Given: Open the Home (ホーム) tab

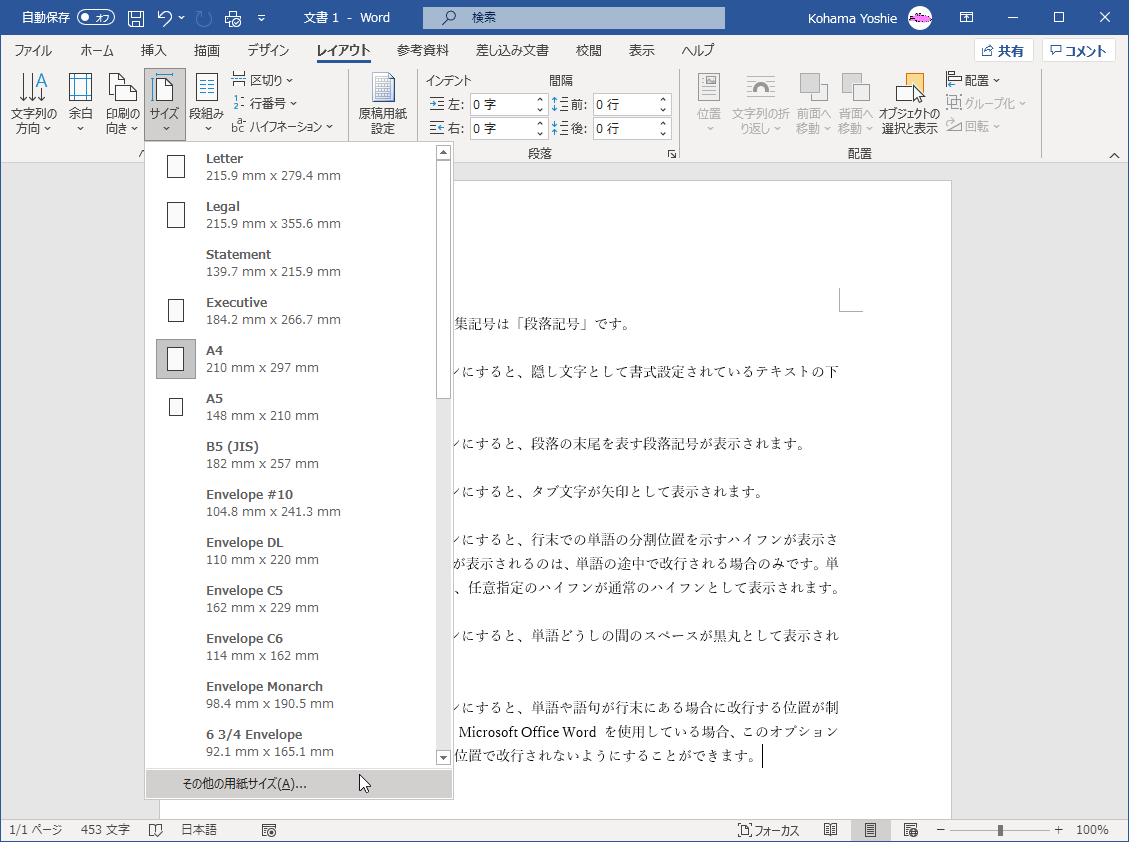Looking at the screenshot, I should 96,50.
